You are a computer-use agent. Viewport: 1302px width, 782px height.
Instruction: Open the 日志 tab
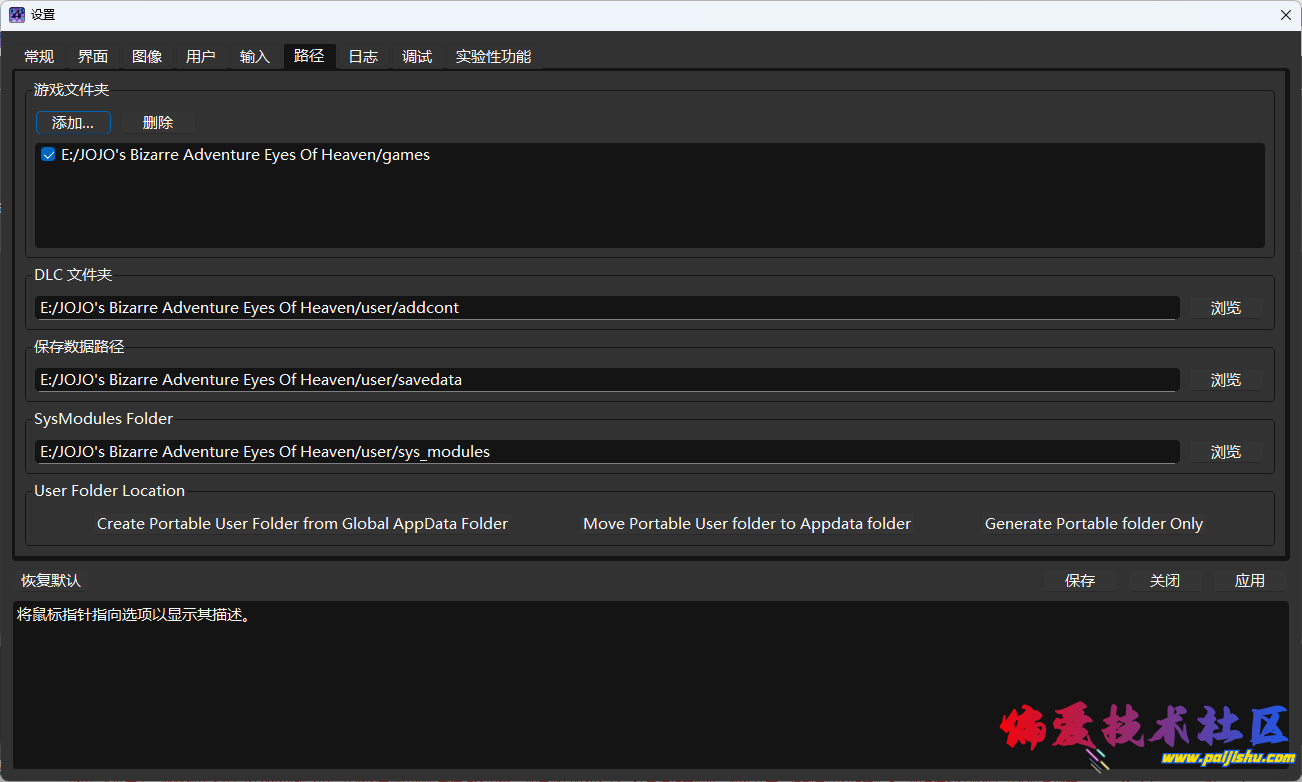[363, 57]
